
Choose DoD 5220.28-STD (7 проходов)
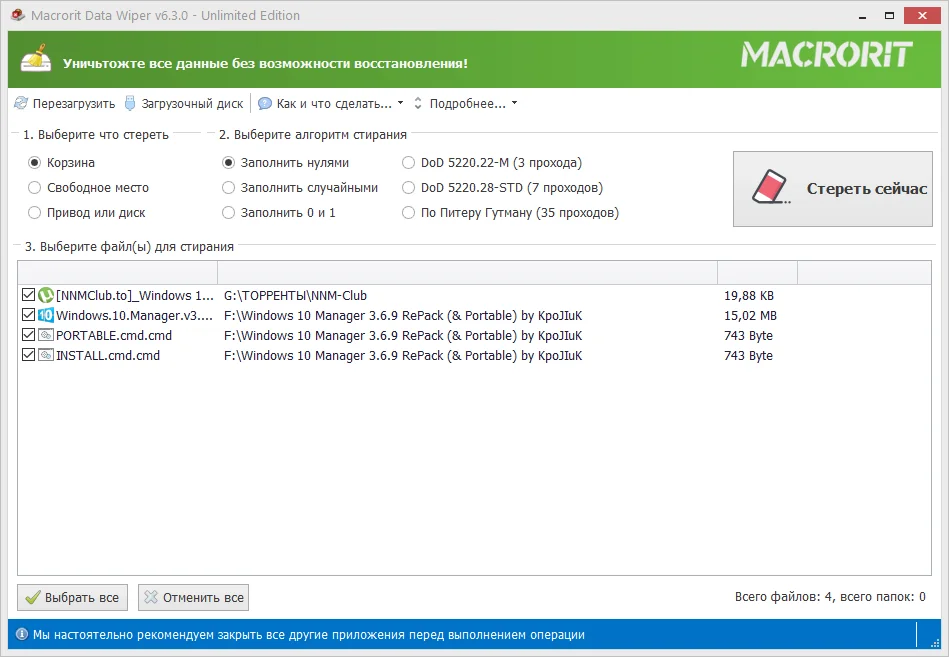(409, 188)
